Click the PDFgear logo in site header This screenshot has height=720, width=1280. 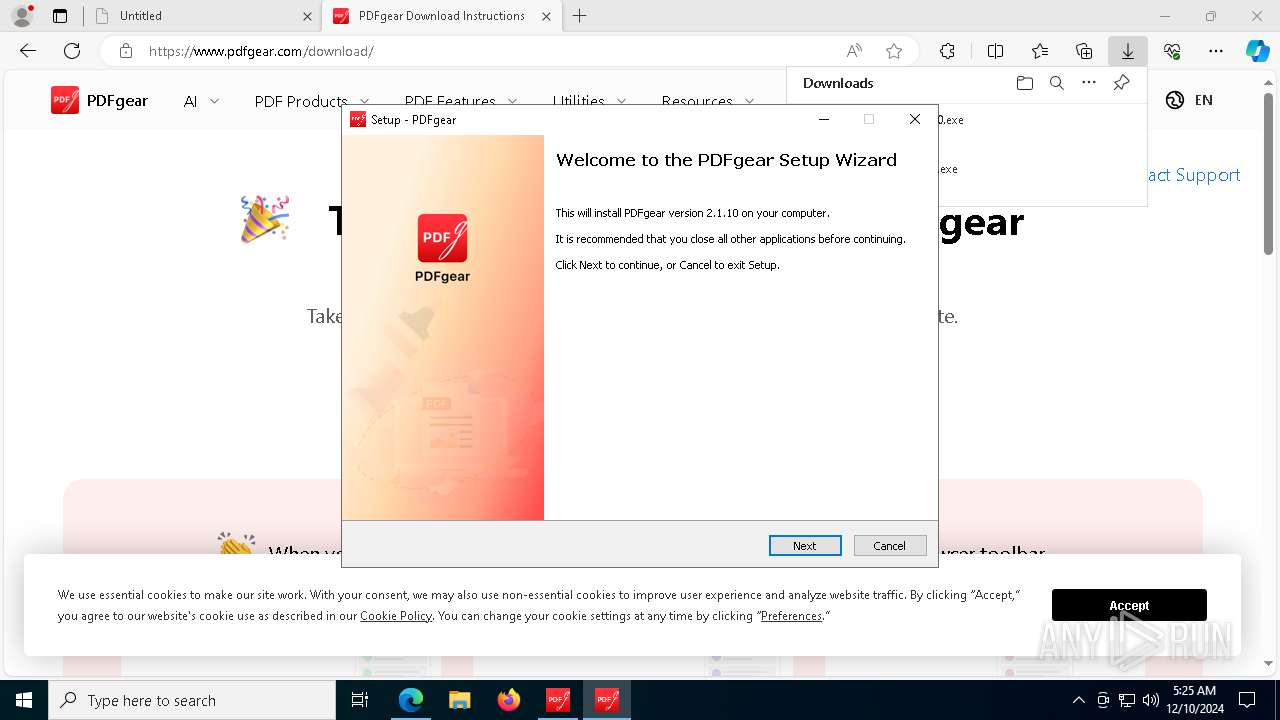(x=99, y=100)
